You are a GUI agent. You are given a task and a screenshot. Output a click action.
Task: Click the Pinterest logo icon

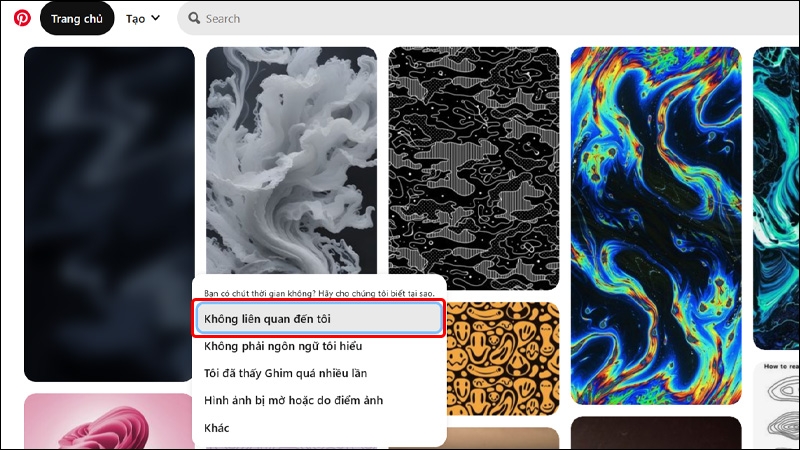click(22, 18)
